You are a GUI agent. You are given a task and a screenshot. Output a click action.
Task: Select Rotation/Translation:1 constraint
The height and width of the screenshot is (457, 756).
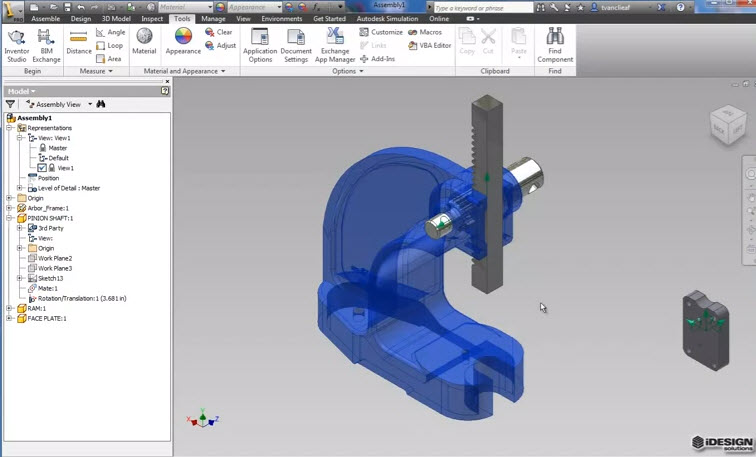pos(77,298)
